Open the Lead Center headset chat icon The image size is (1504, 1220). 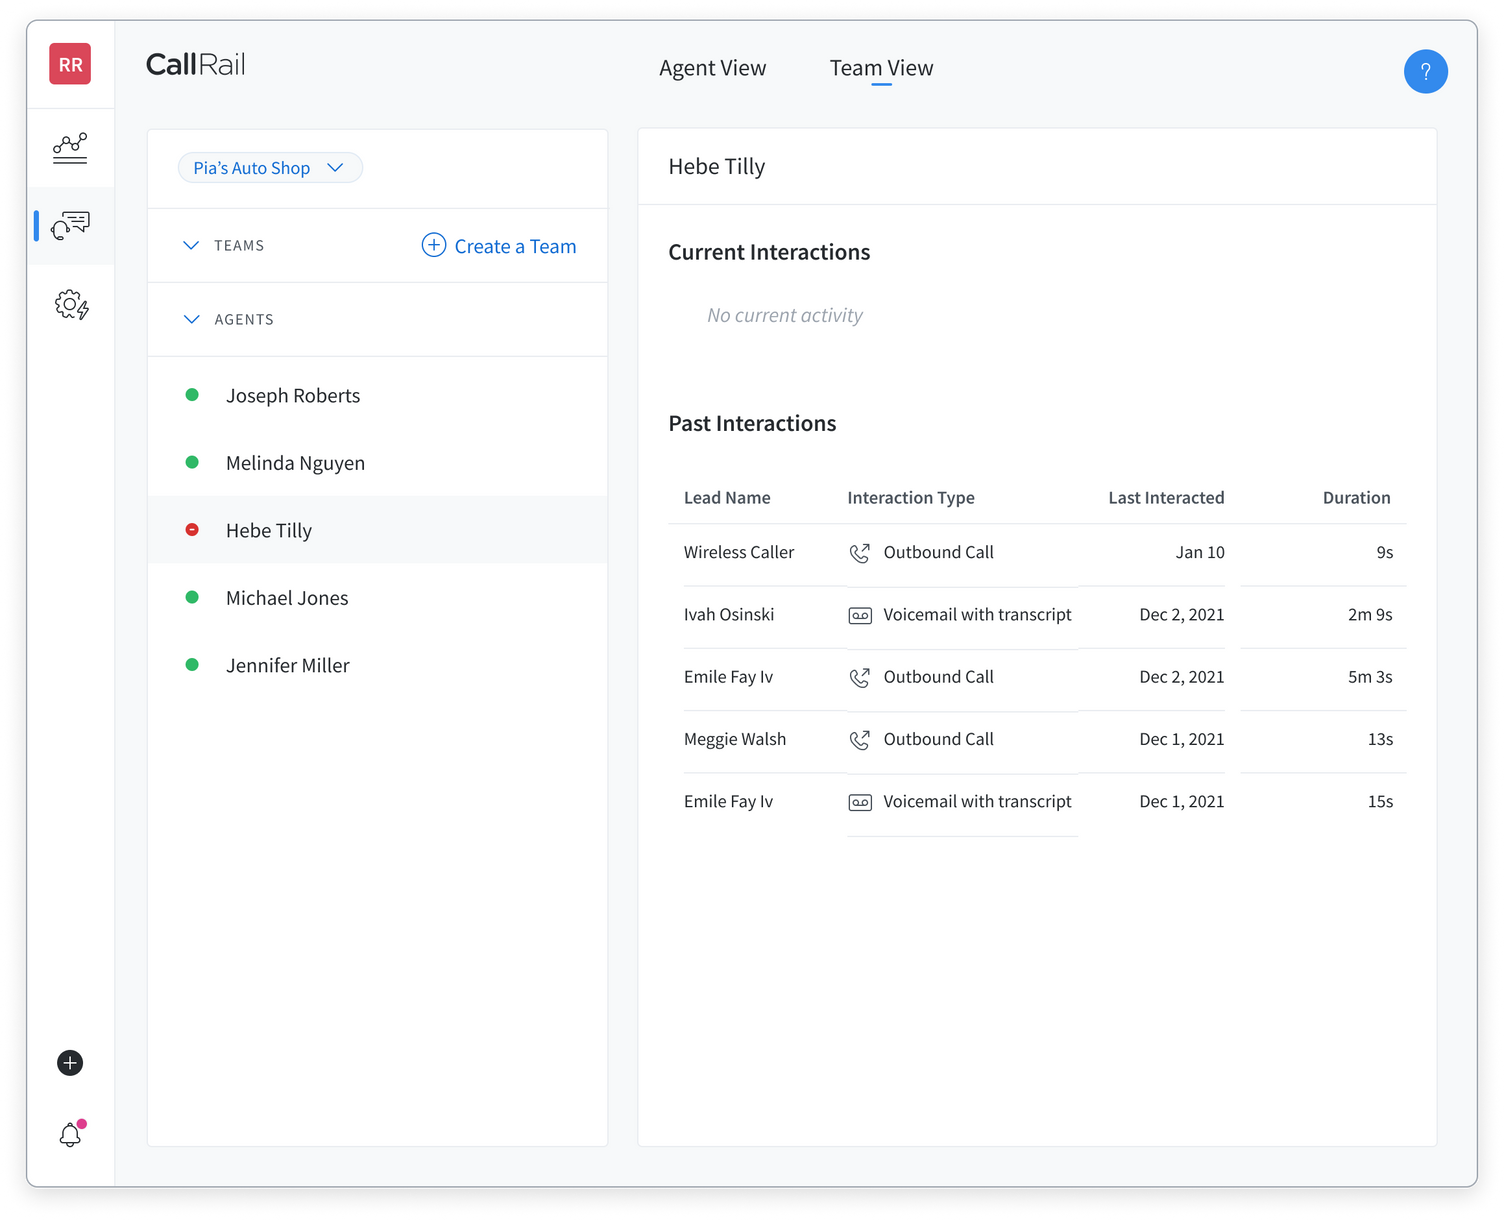(x=70, y=226)
